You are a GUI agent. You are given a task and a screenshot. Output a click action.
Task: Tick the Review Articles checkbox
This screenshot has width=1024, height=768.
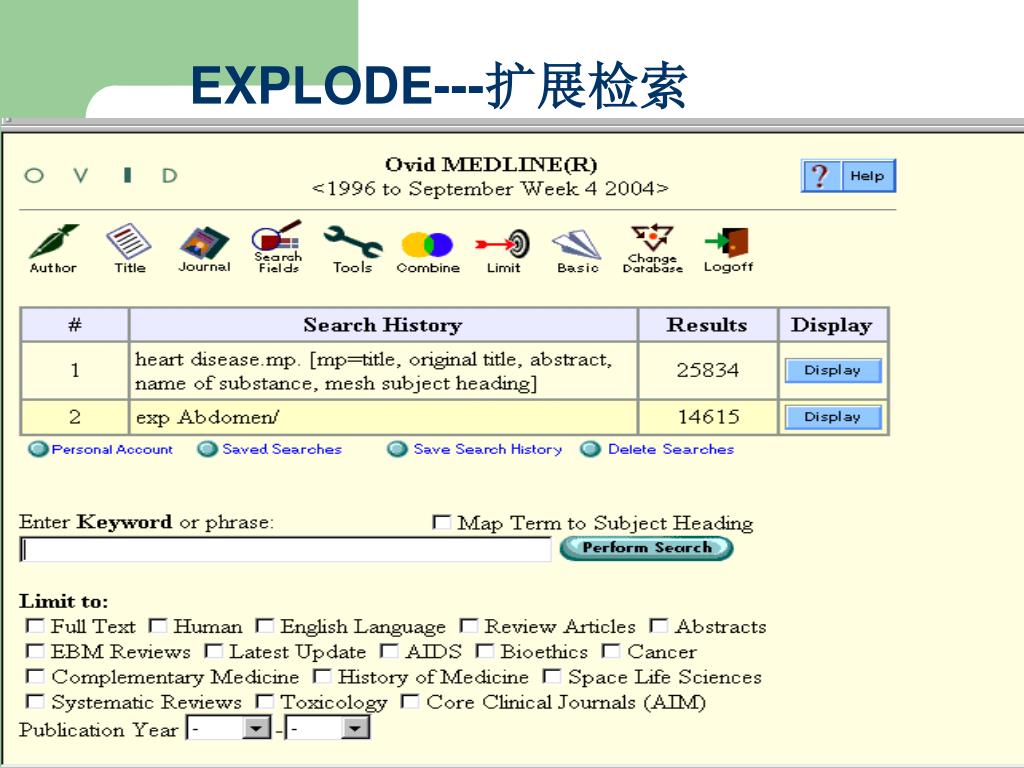(468, 626)
